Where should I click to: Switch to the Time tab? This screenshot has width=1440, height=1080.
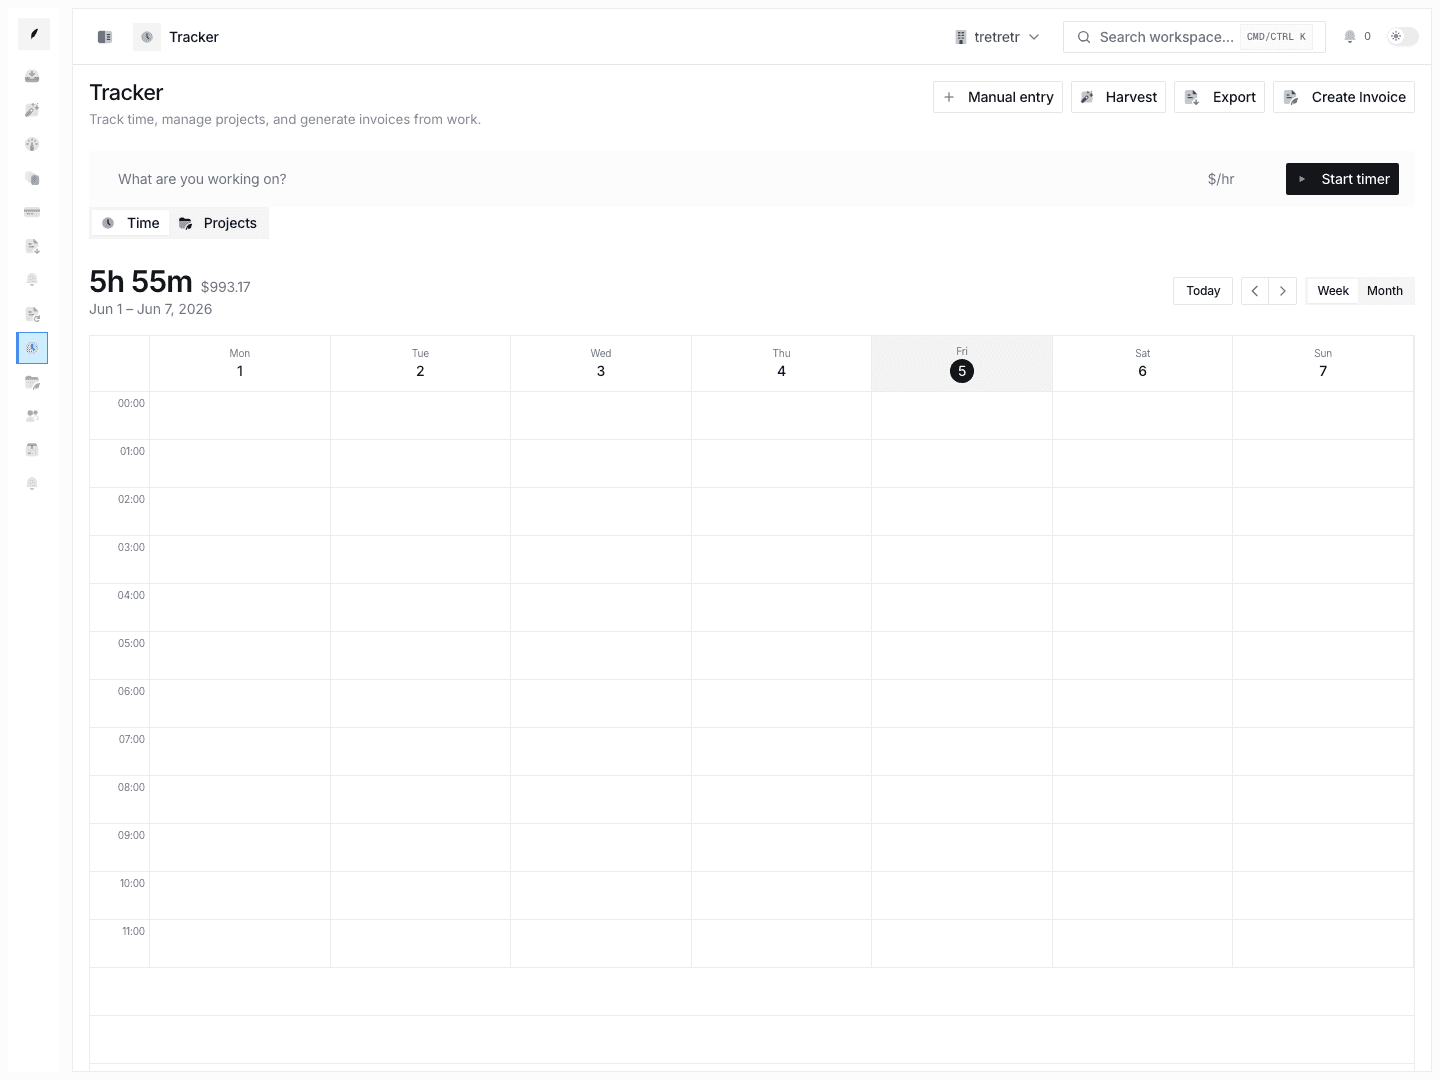131,223
